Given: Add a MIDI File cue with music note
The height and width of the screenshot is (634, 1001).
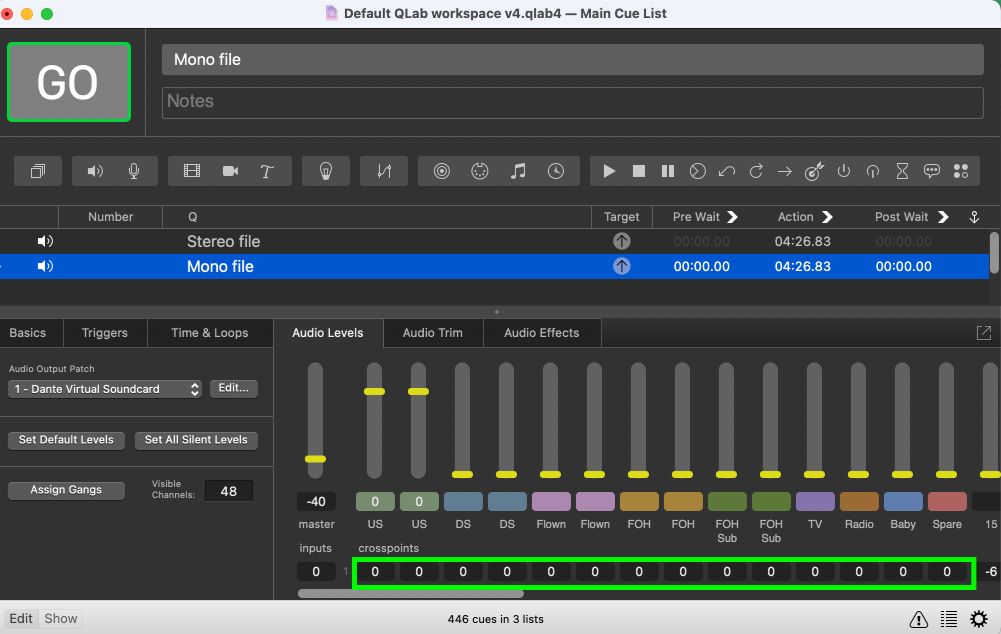Looking at the screenshot, I should click(518, 171).
